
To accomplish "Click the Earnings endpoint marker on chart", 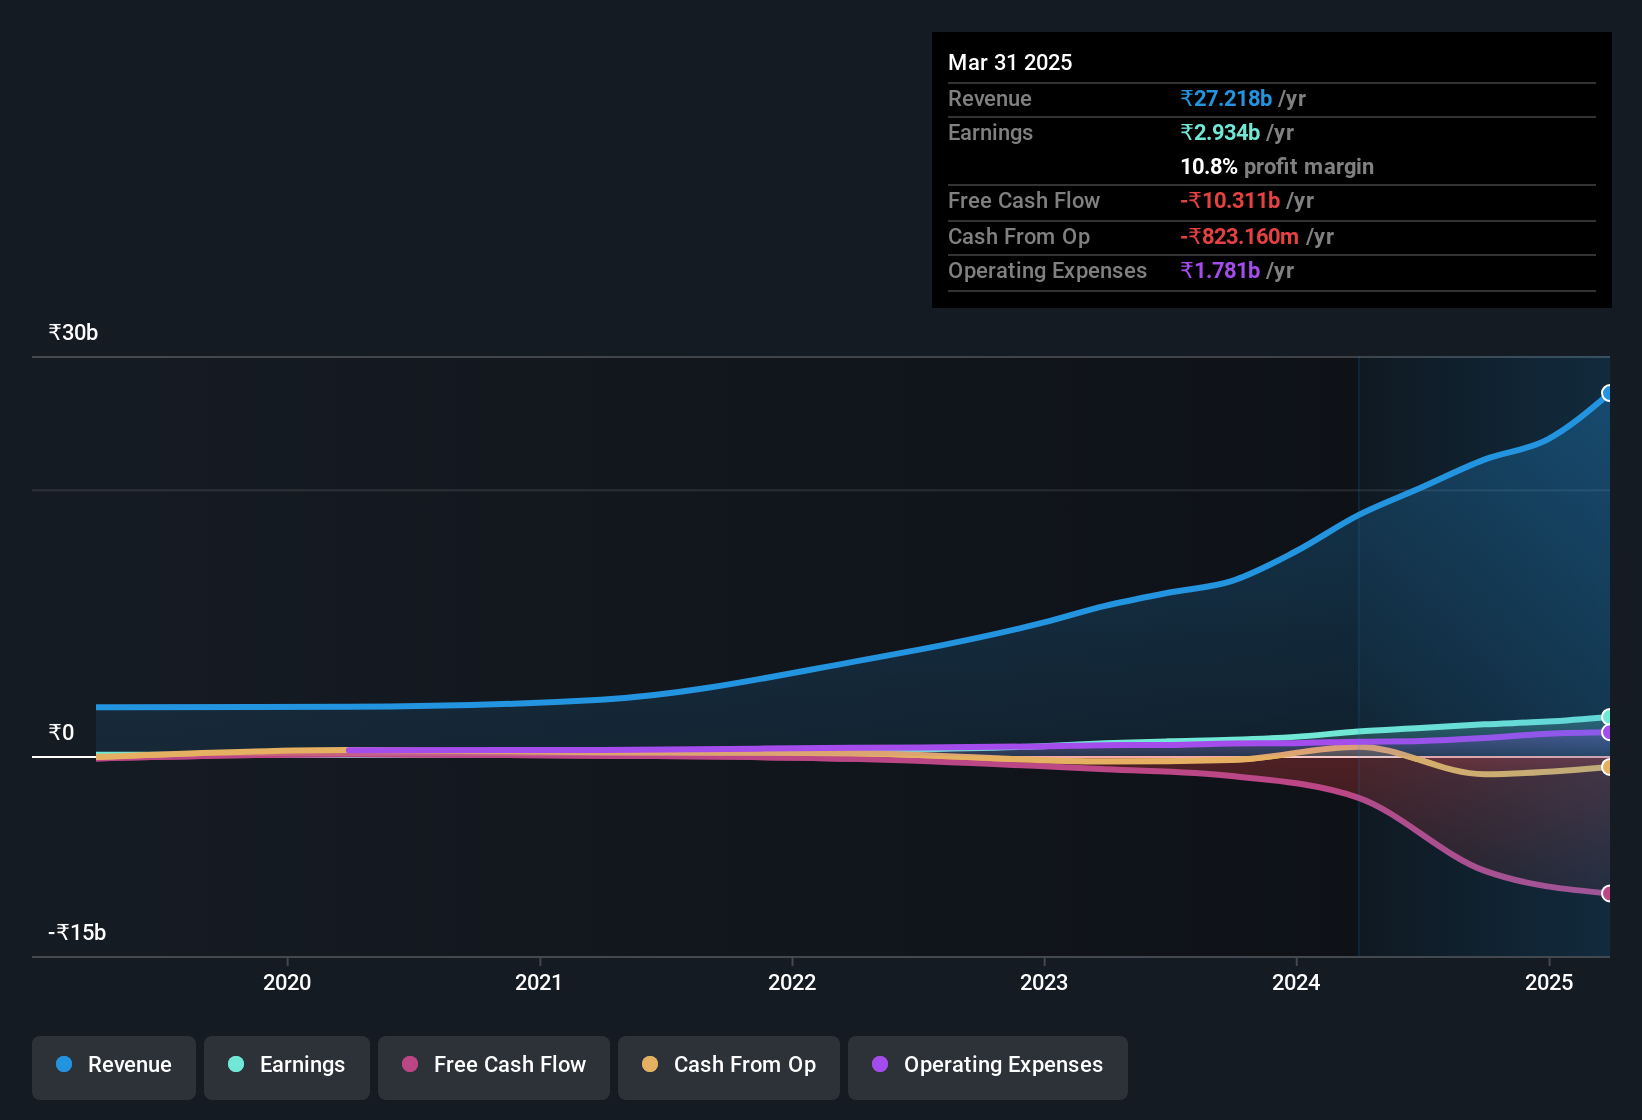I will (1607, 717).
